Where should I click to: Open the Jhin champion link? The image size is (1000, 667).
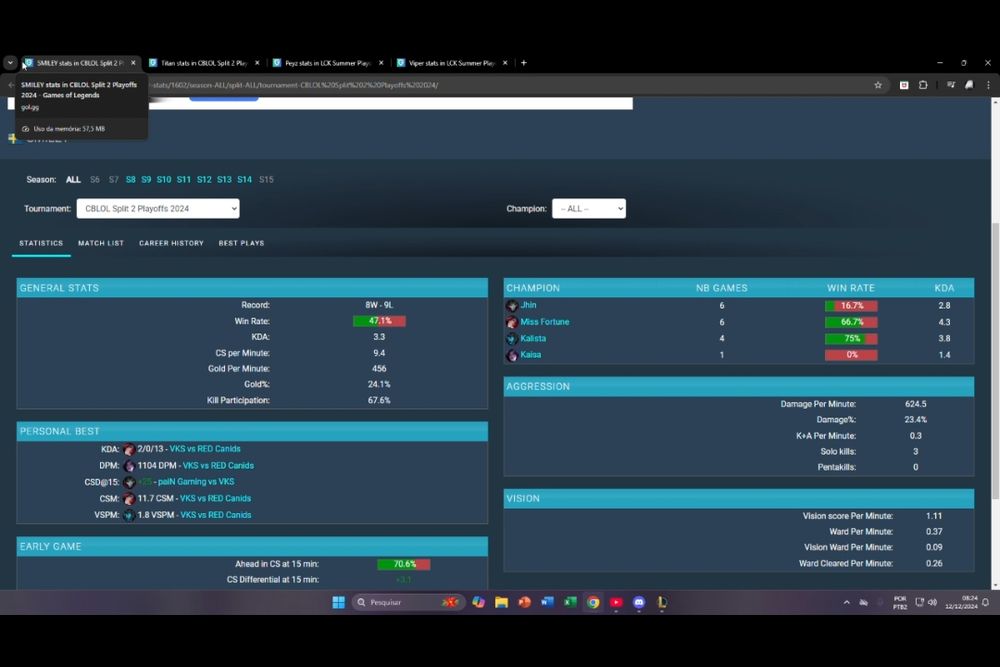pos(528,305)
